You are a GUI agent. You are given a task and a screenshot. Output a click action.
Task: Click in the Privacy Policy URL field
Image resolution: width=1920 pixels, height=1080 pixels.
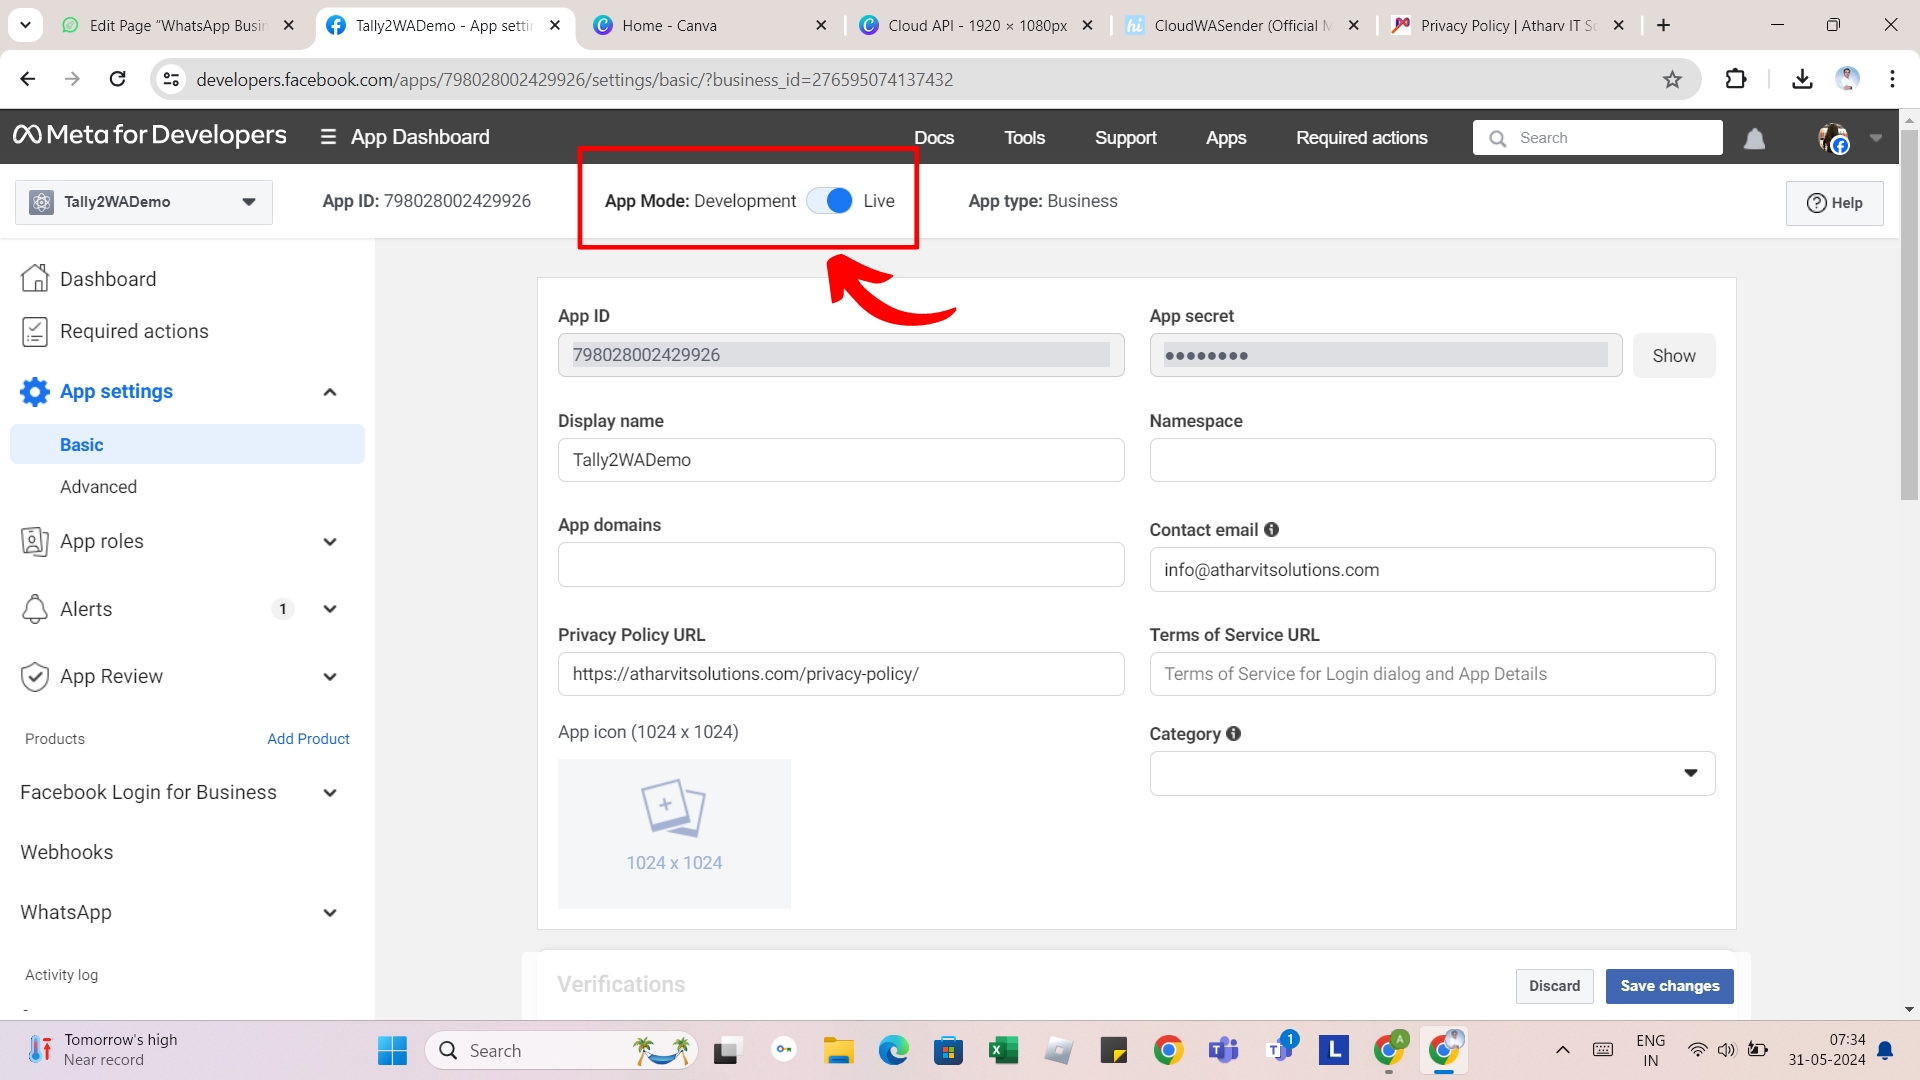[841, 674]
